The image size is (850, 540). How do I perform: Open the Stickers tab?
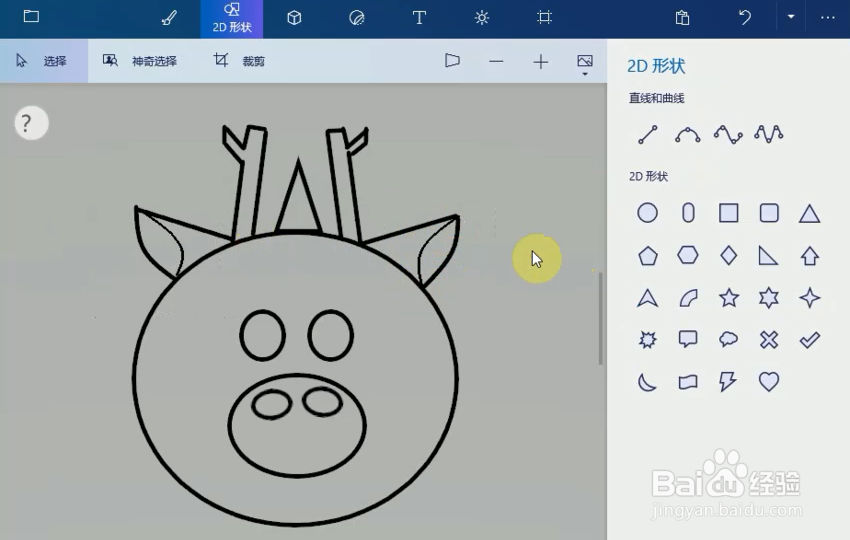357,18
